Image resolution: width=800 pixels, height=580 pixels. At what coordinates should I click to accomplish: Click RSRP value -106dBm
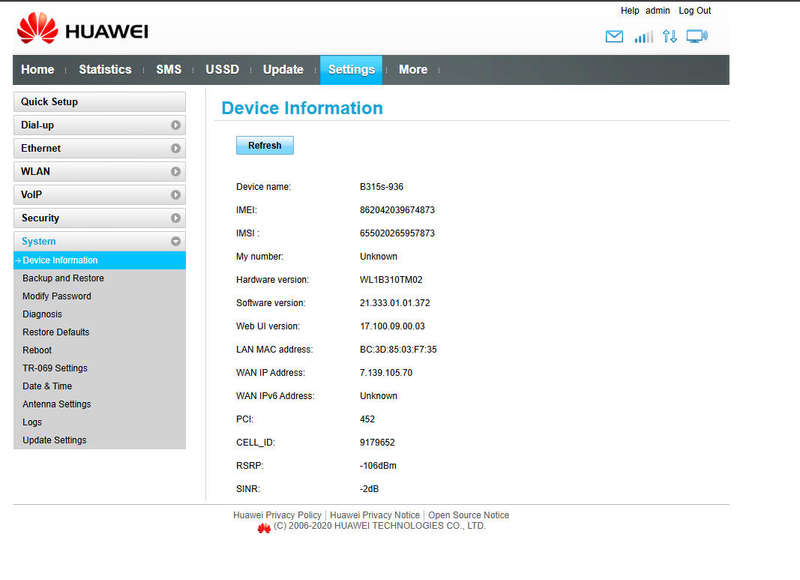(x=378, y=466)
